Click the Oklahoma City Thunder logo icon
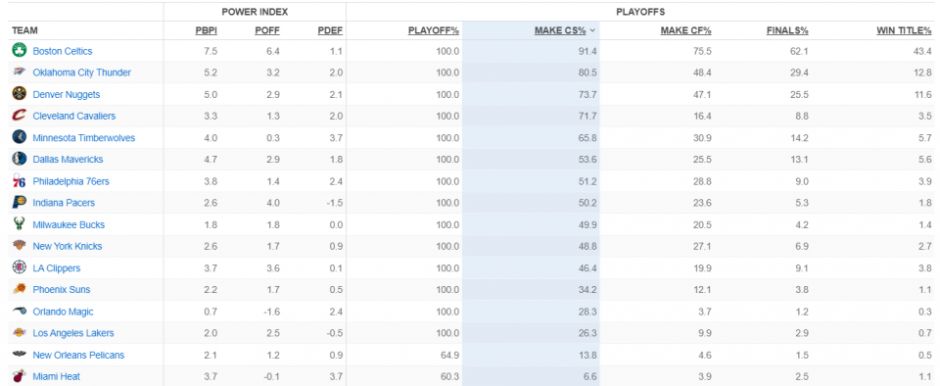This screenshot has height=386, width=940. pos(19,73)
